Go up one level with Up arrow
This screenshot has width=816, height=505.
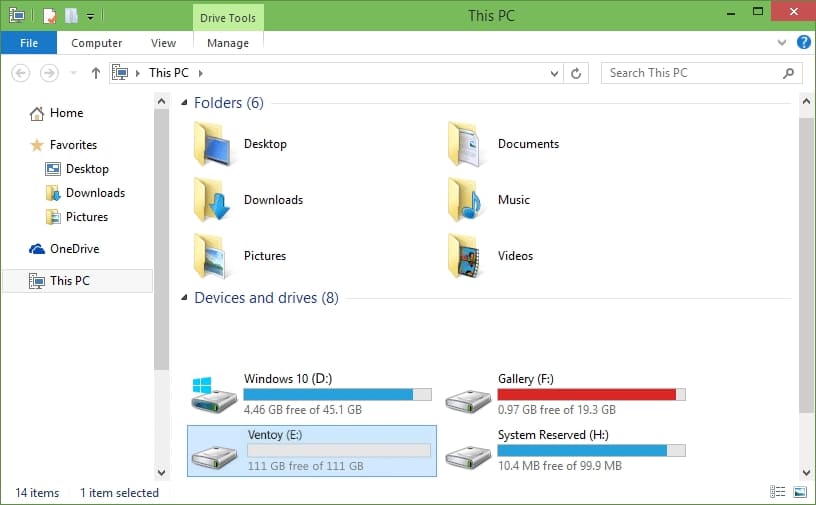(x=96, y=73)
